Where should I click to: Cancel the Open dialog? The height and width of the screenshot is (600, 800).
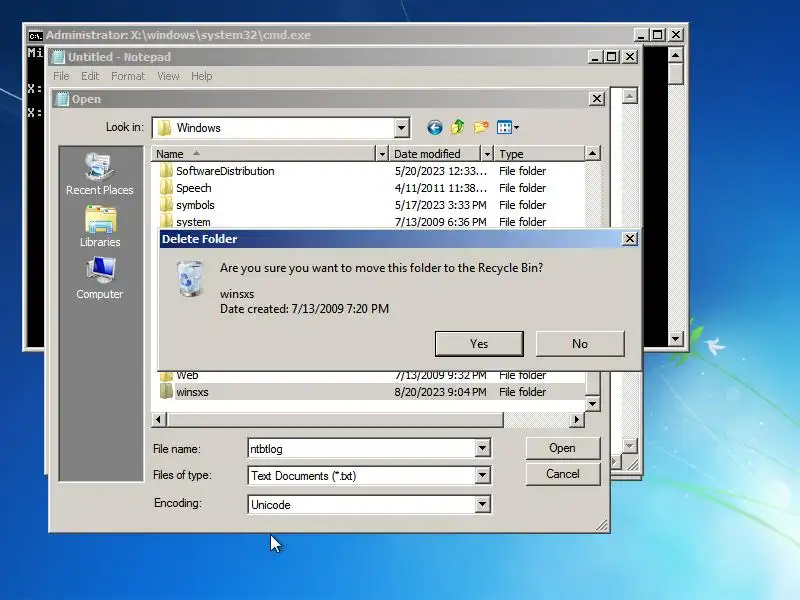click(562, 474)
